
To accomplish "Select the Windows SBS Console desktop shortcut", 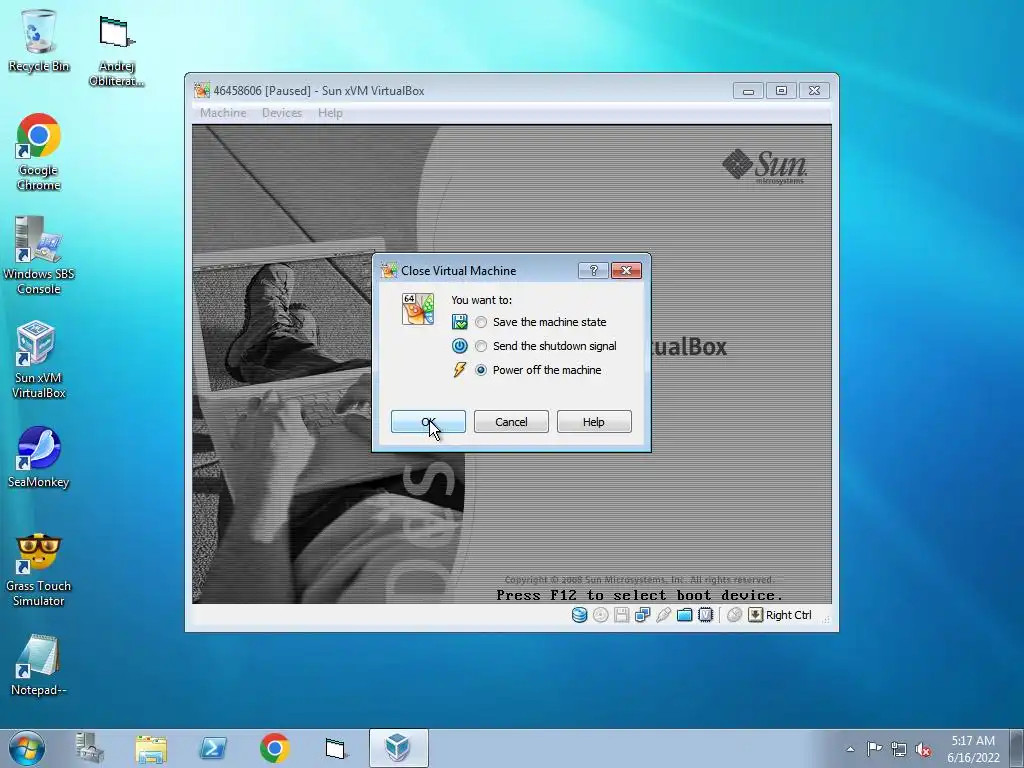I will point(39,255).
